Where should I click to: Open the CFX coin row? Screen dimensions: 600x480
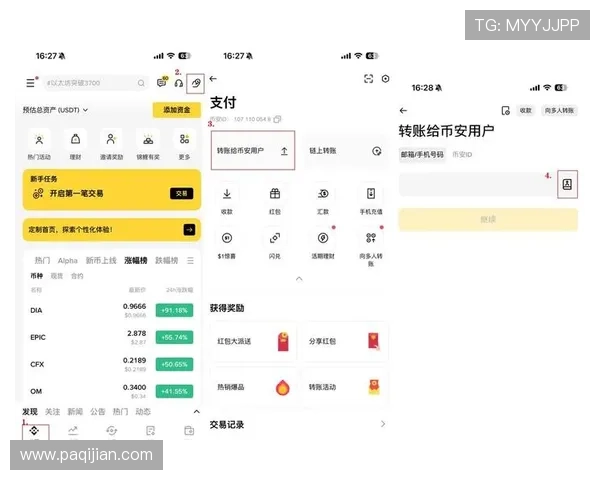(112, 364)
